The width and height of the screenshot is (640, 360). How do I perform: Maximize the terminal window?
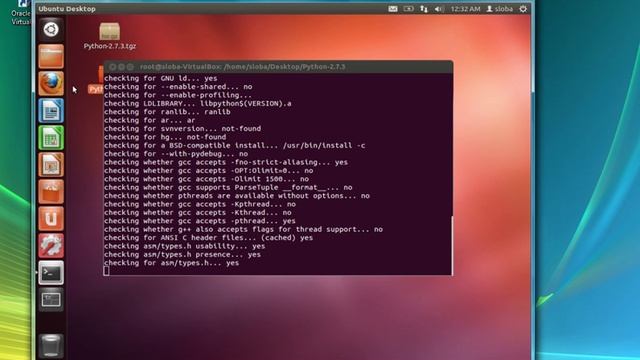click(130, 67)
